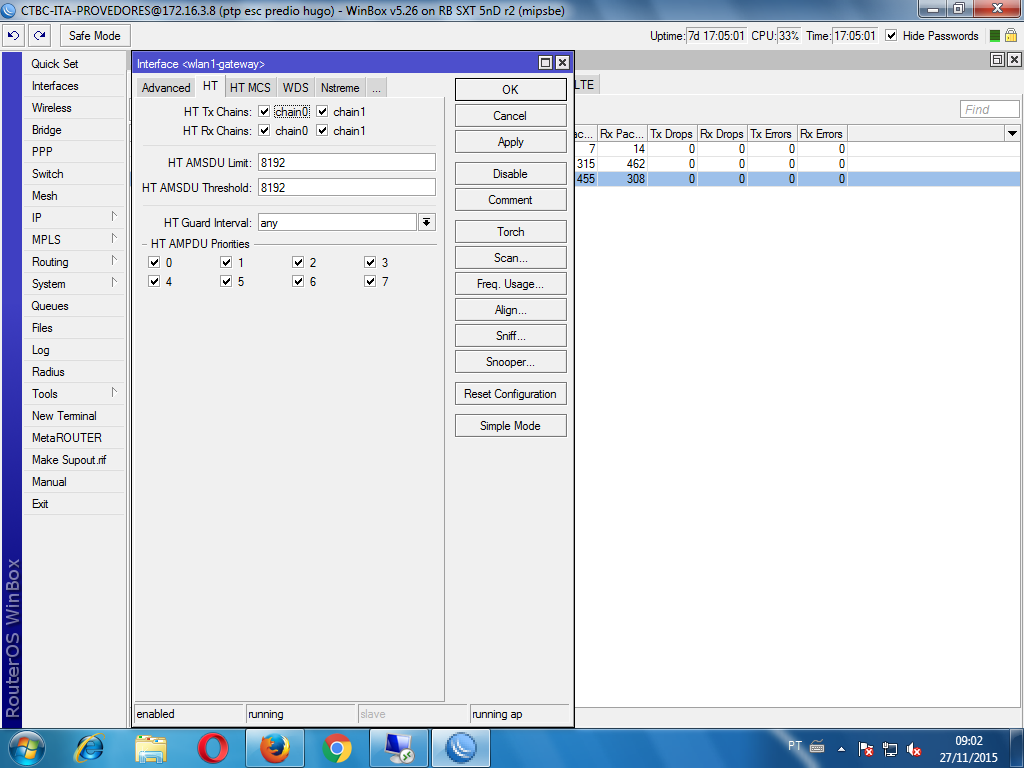Click the OK button

click(x=511, y=89)
